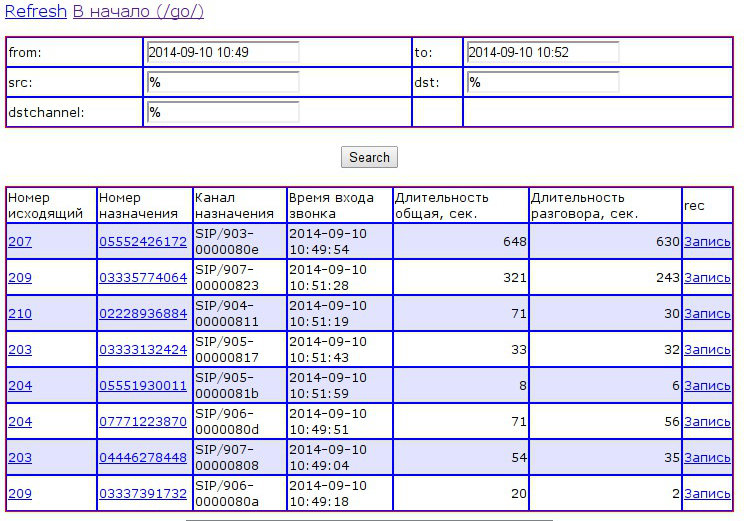Open destination number 04446278448
Viewport: 744px width, 521px height.
(143, 457)
